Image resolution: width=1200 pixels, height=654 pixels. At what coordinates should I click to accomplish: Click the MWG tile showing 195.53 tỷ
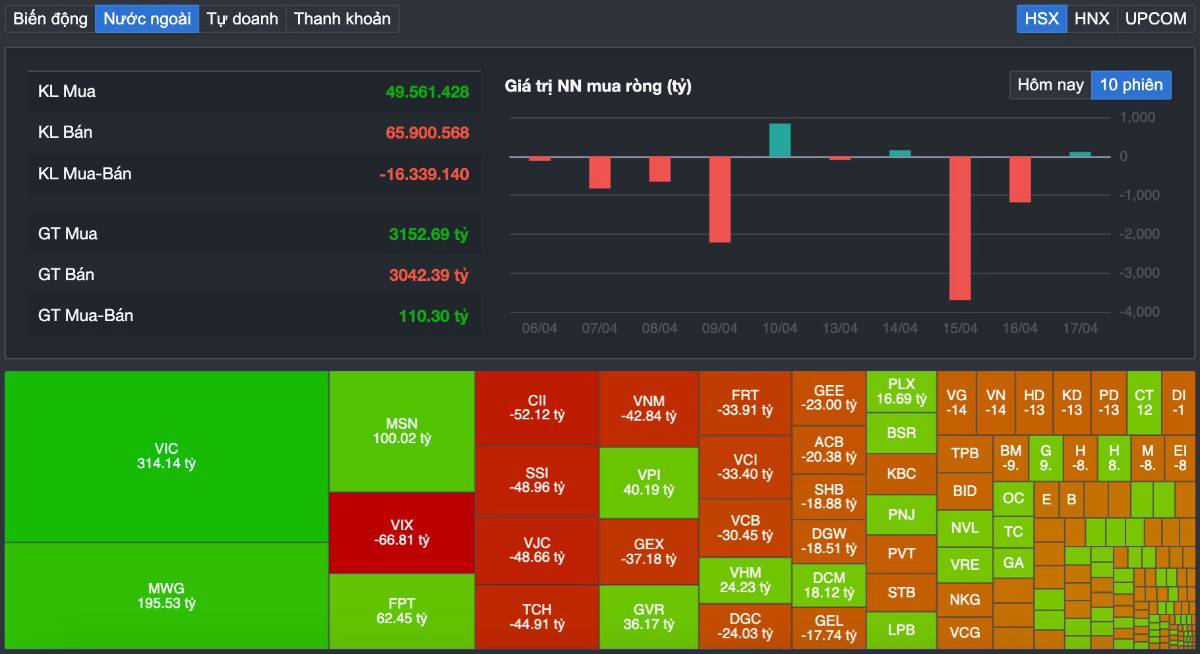coord(166,596)
